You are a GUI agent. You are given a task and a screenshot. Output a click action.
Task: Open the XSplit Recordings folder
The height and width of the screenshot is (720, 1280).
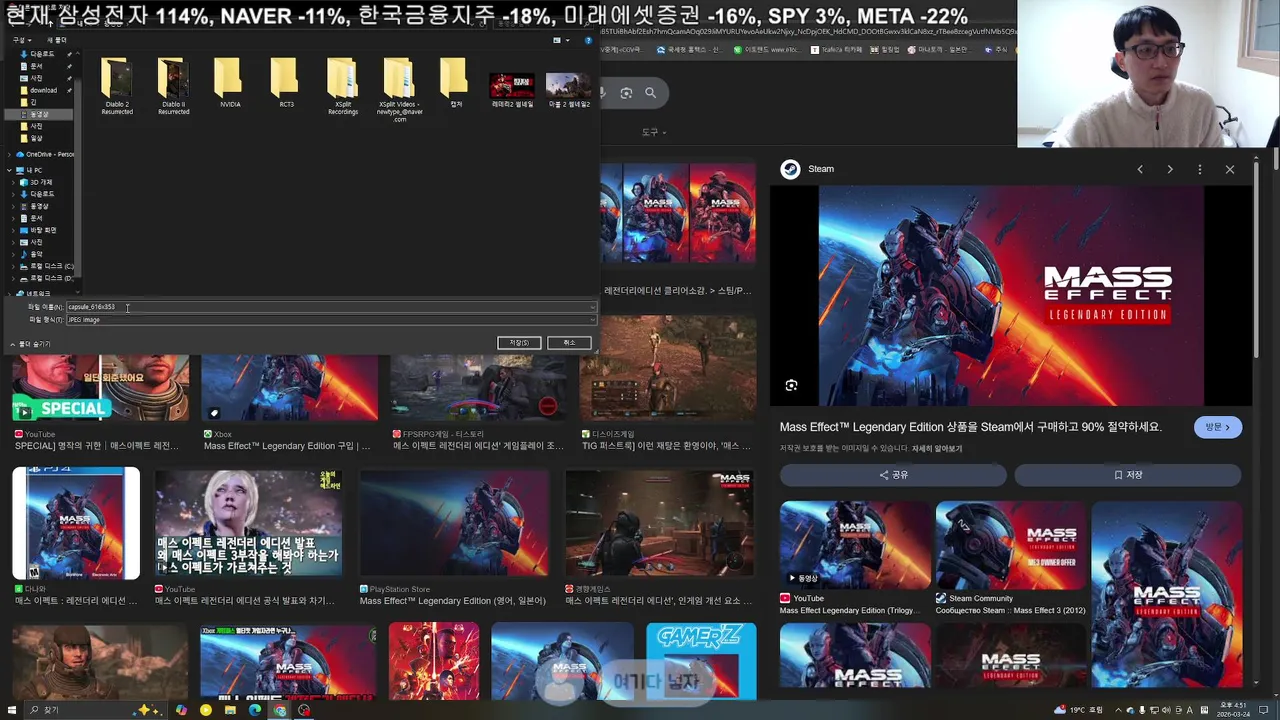pyautogui.click(x=343, y=87)
